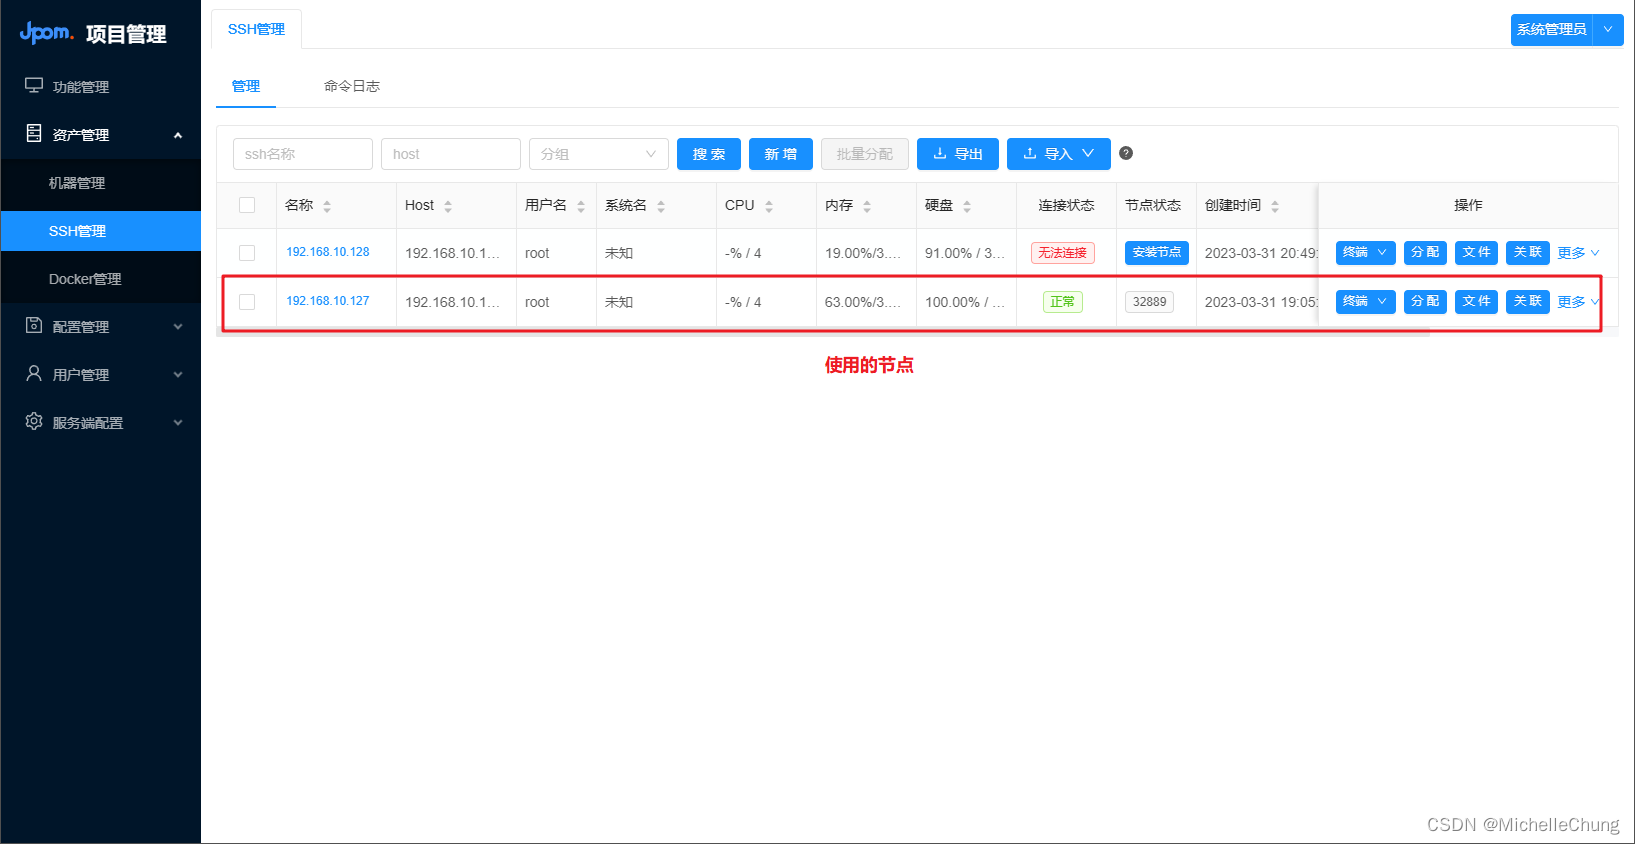
Task: Open 更多 actions for row 192.168.10.127
Action: (1578, 302)
